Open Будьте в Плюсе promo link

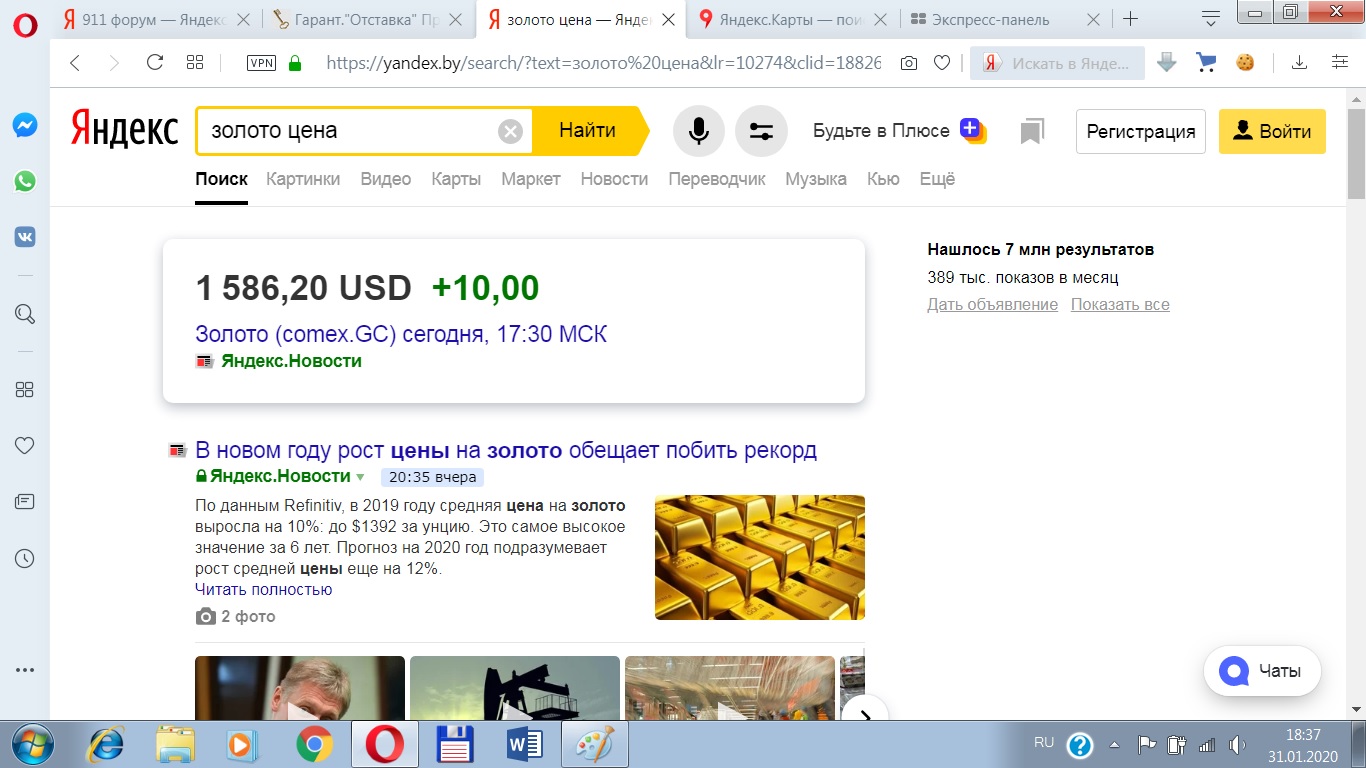[899, 131]
